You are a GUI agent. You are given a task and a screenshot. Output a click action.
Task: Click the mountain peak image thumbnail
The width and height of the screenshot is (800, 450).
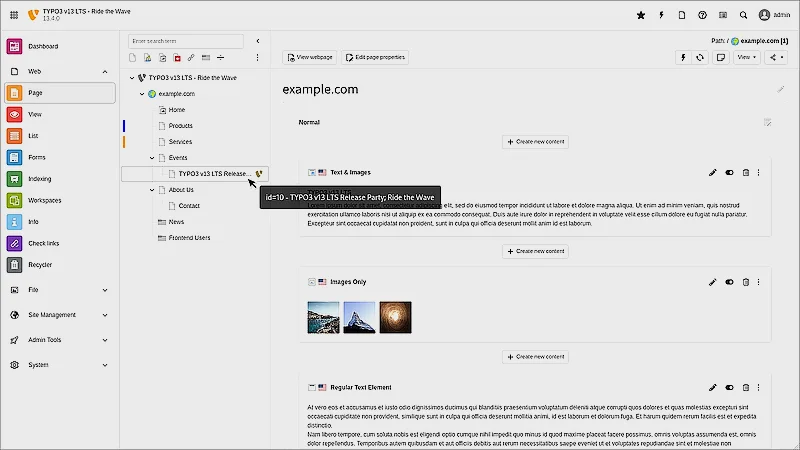[359, 317]
